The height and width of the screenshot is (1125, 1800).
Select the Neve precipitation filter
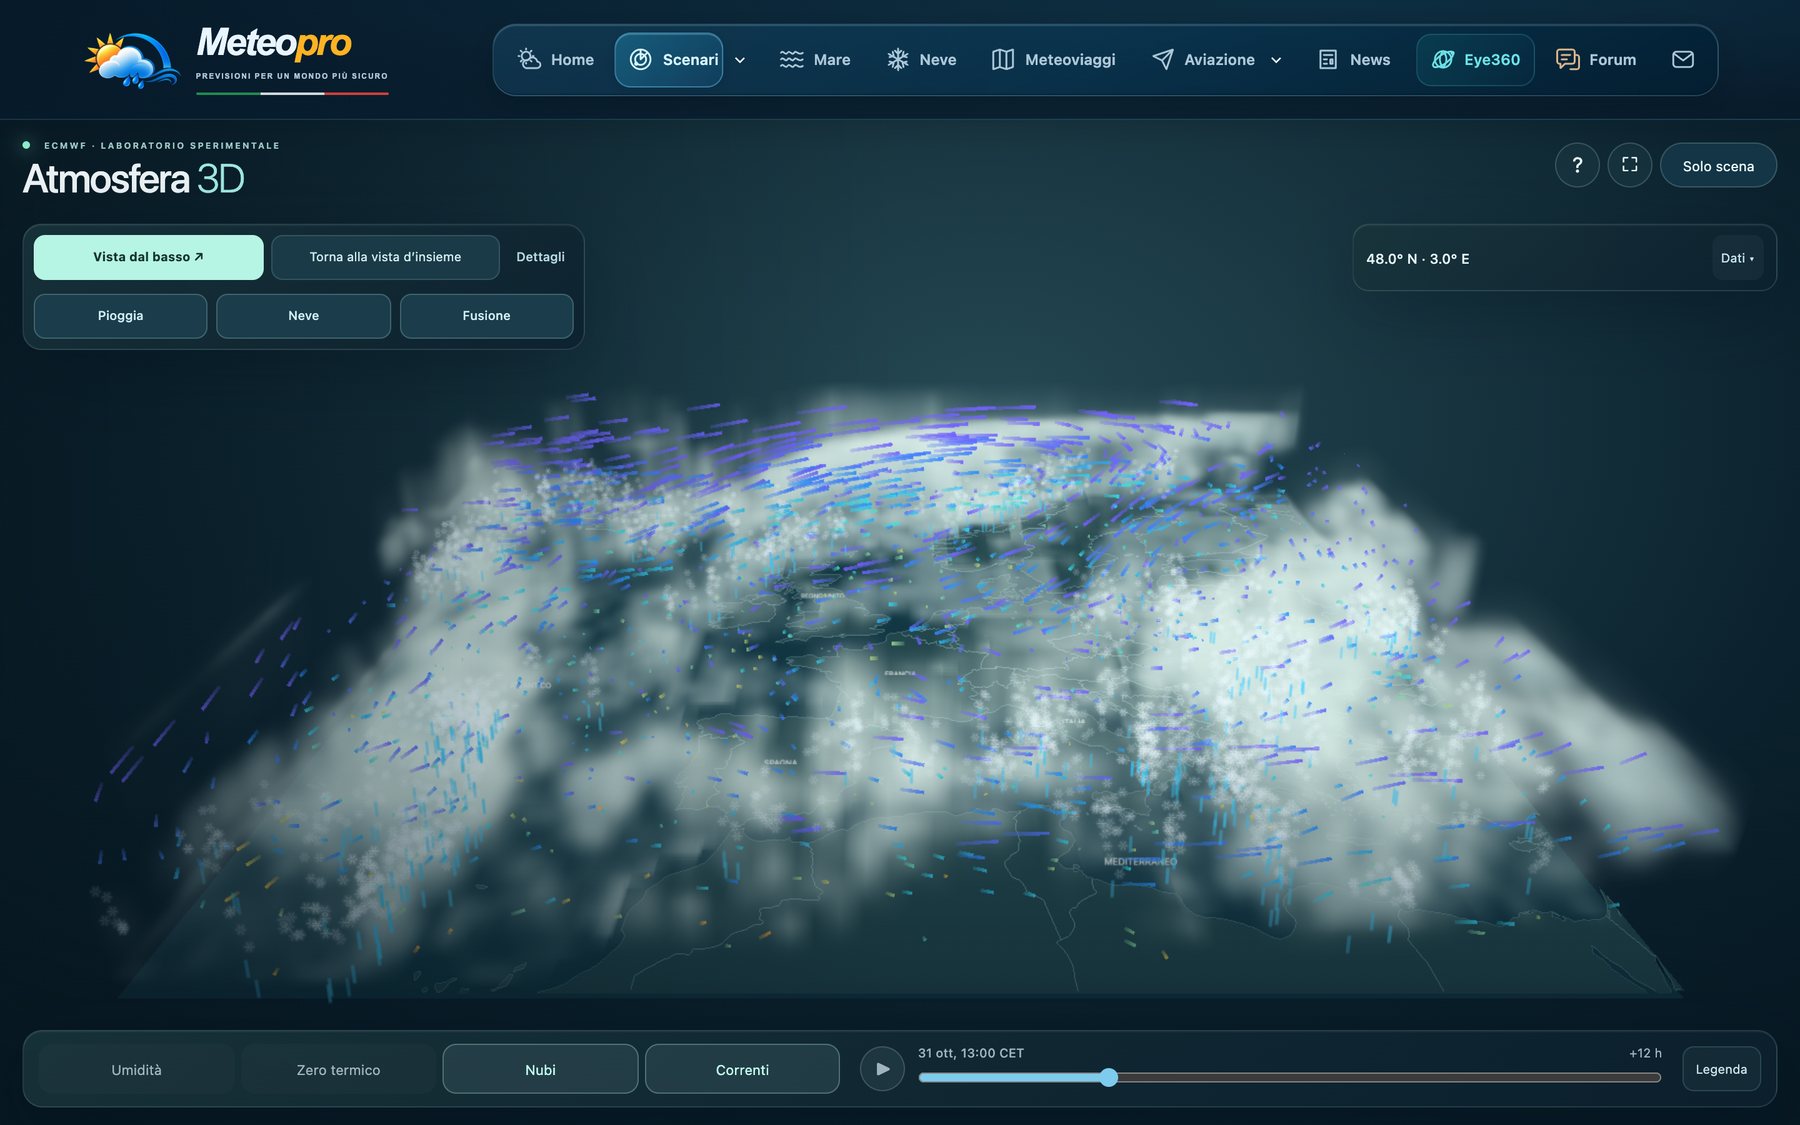(x=304, y=316)
